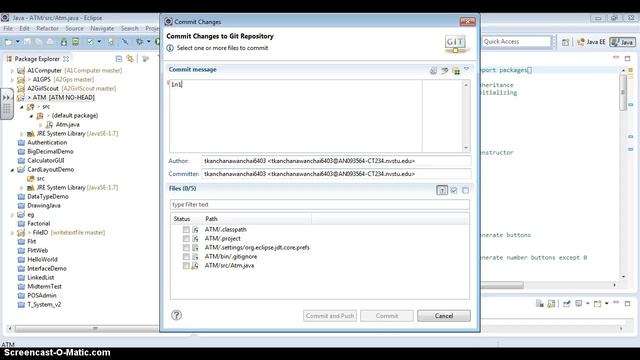
Task: Select the POSAdmin project
Action: (x=42, y=296)
